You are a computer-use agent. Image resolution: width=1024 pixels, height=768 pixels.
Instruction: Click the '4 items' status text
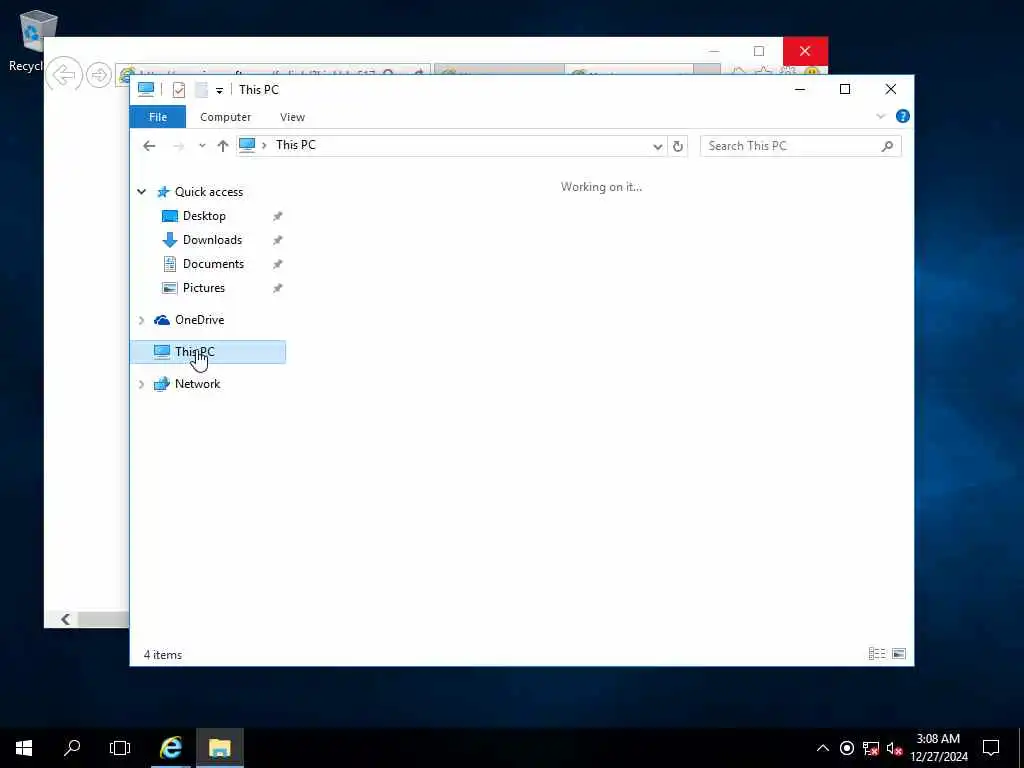(x=163, y=654)
